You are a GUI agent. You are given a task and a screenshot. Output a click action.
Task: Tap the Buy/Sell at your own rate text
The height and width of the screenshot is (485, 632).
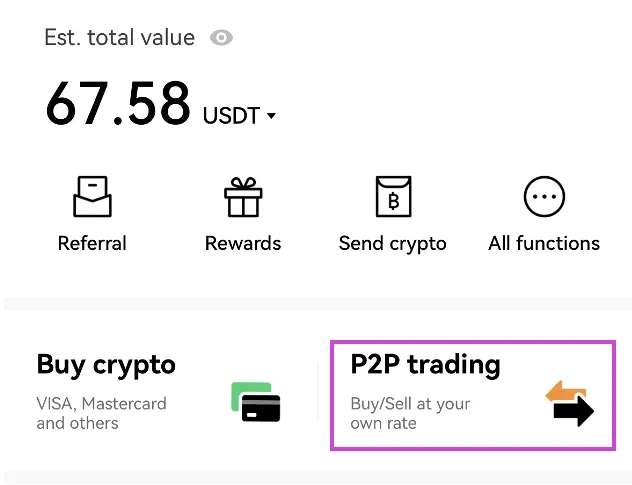(x=410, y=414)
